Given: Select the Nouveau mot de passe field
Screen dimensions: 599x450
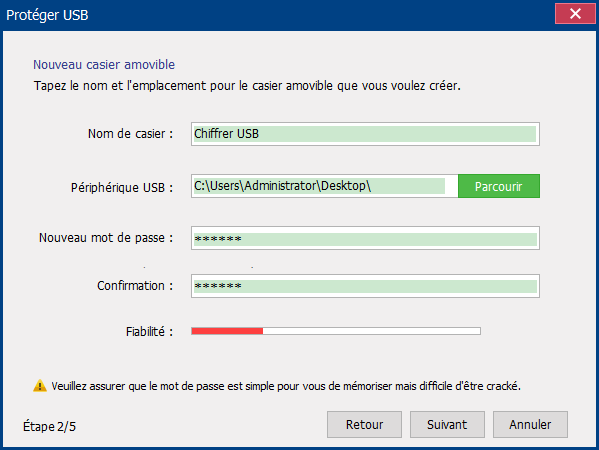Looking at the screenshot, I should point(365,238).
